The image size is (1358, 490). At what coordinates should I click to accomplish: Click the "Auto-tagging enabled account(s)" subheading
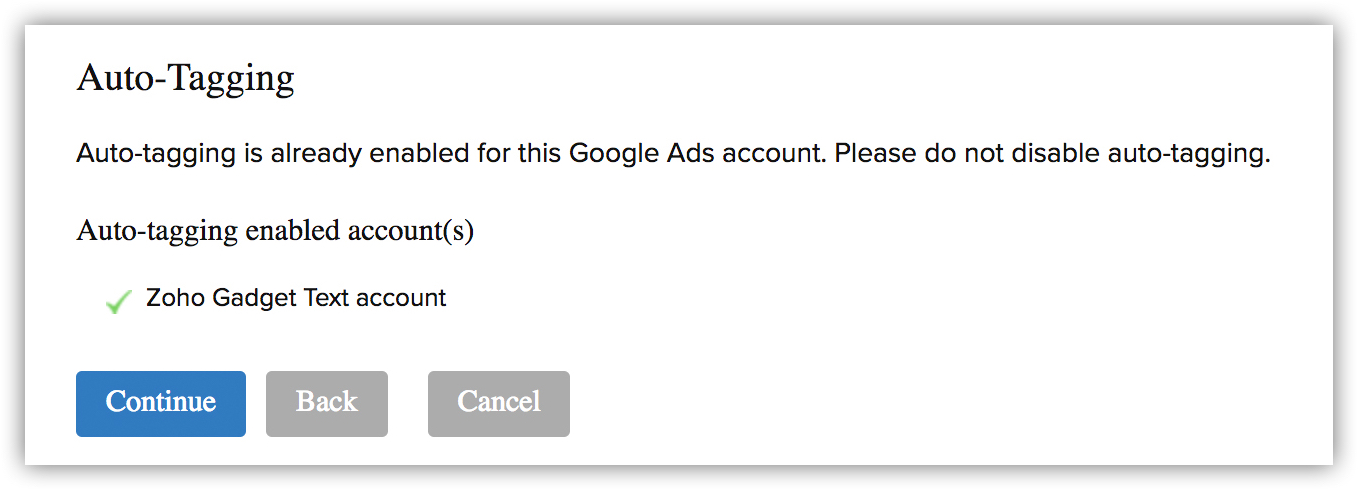click(275, 231)
